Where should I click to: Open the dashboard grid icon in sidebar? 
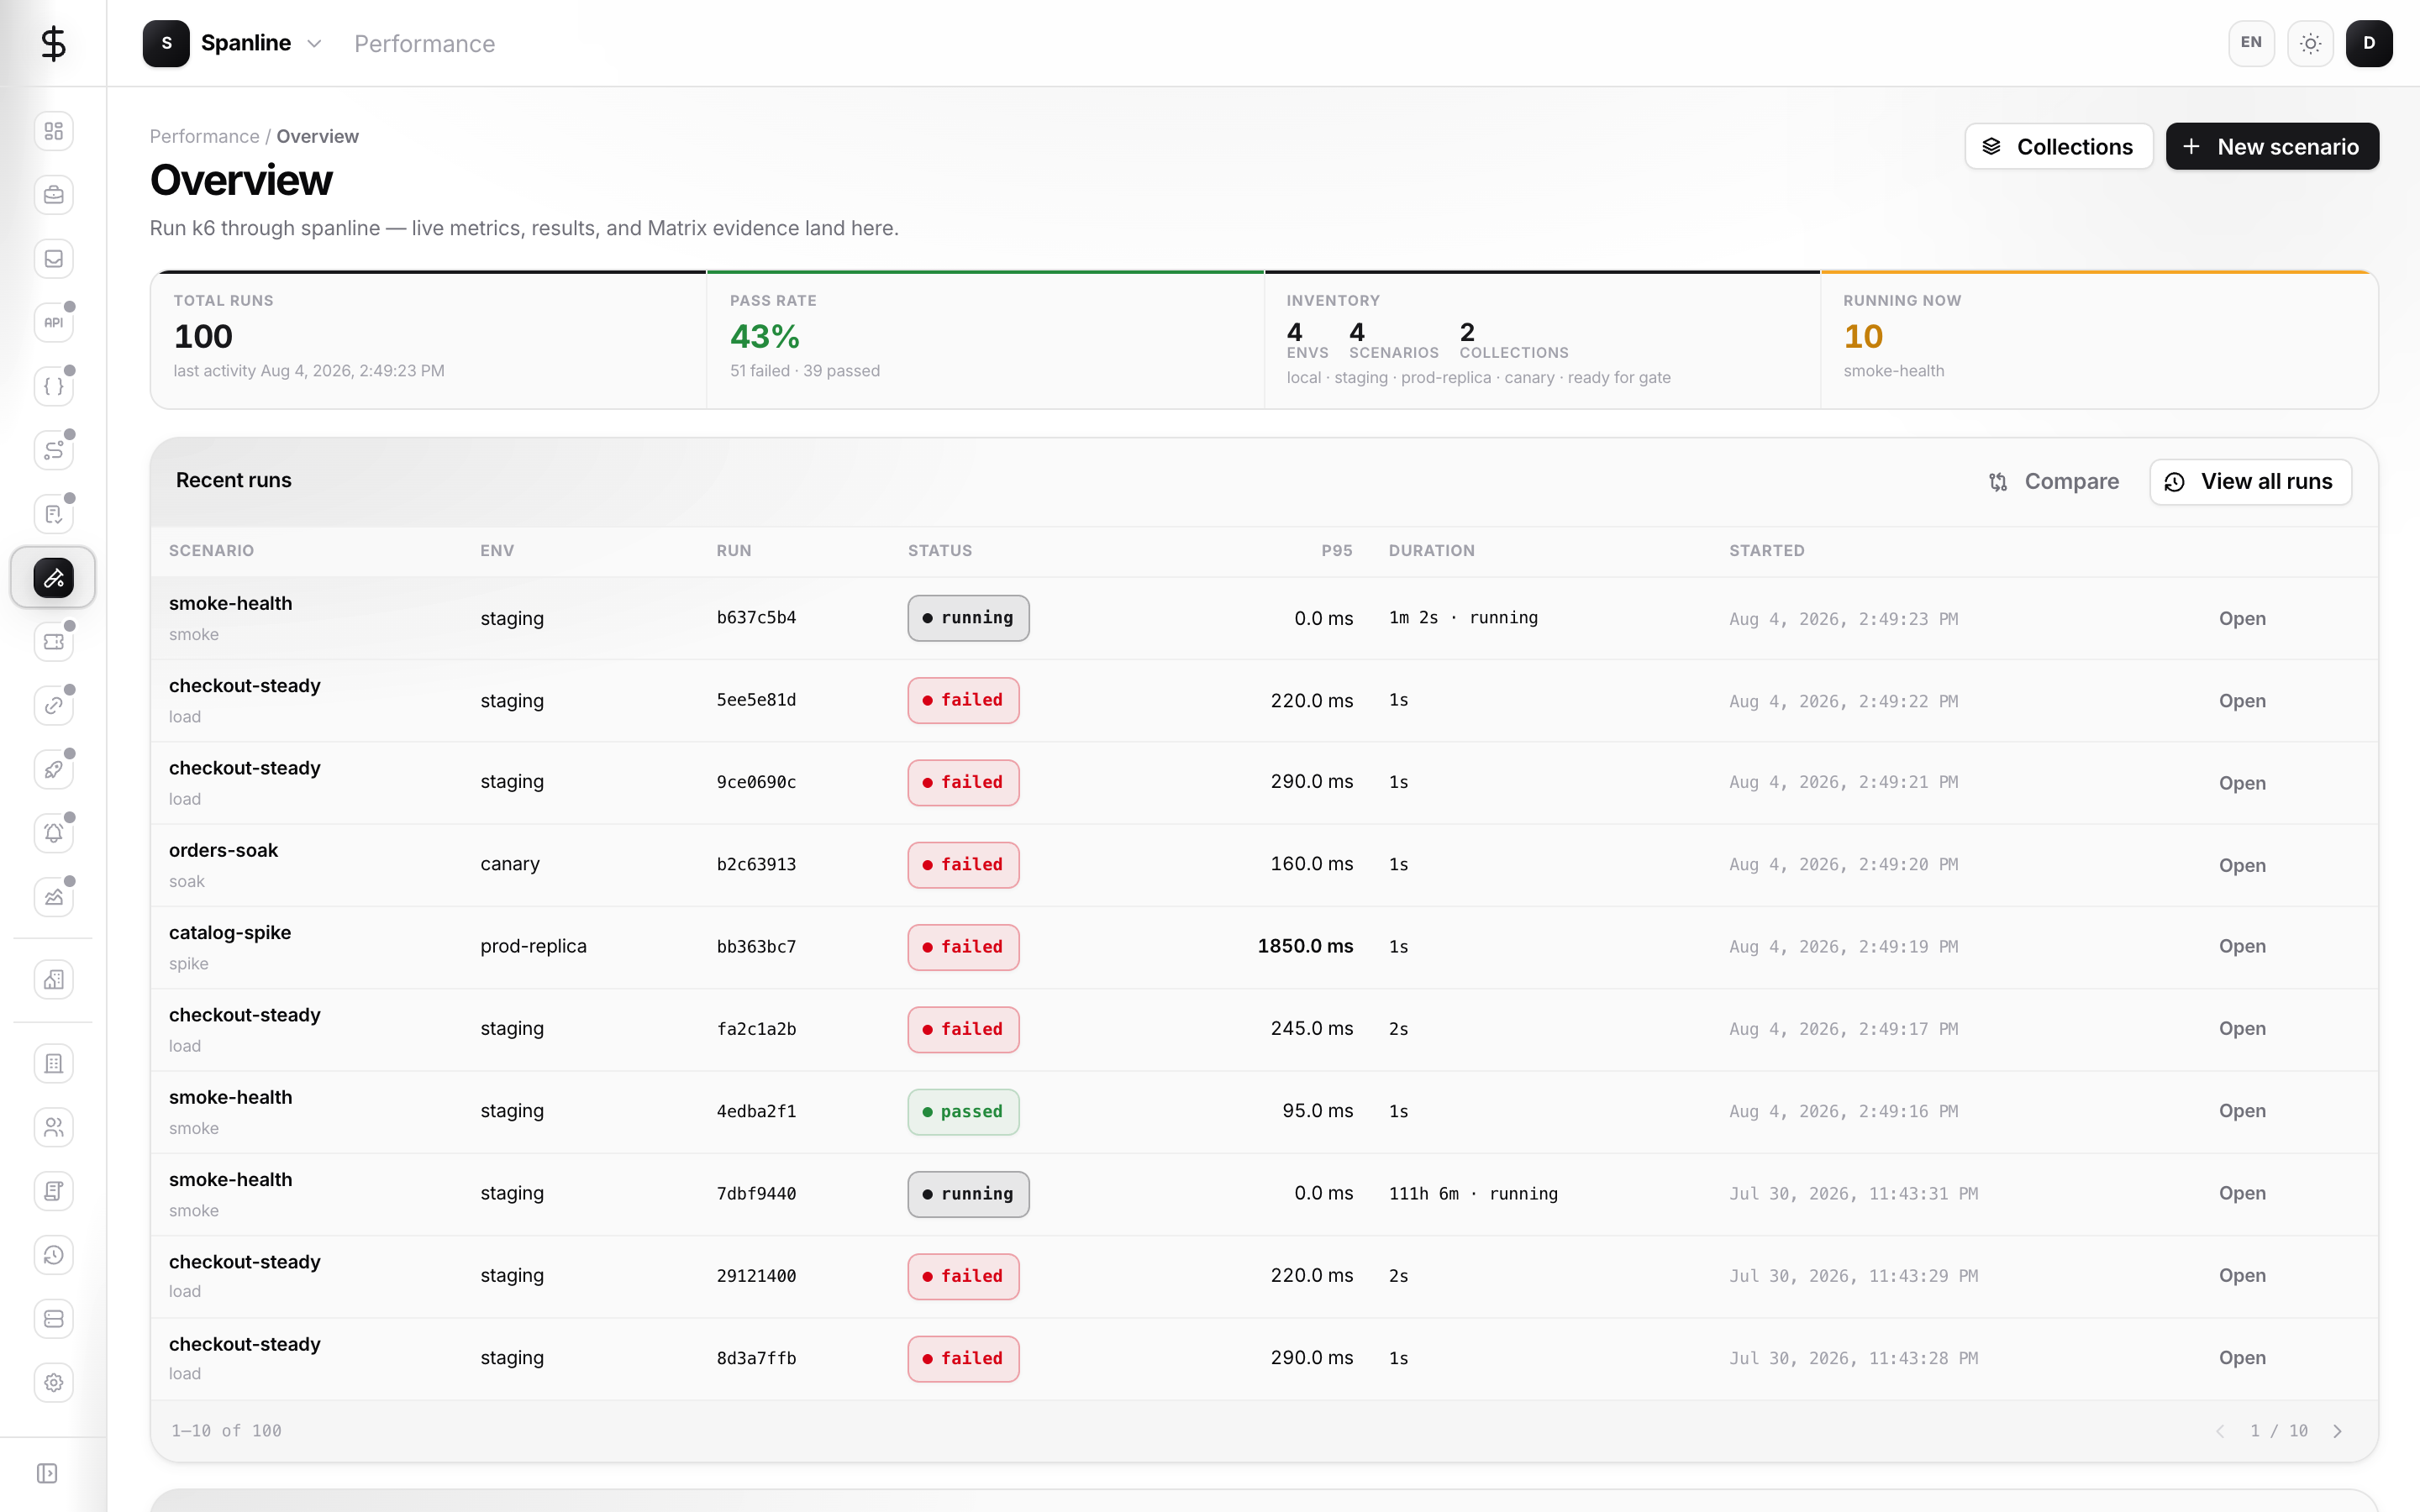pos(54,131)
